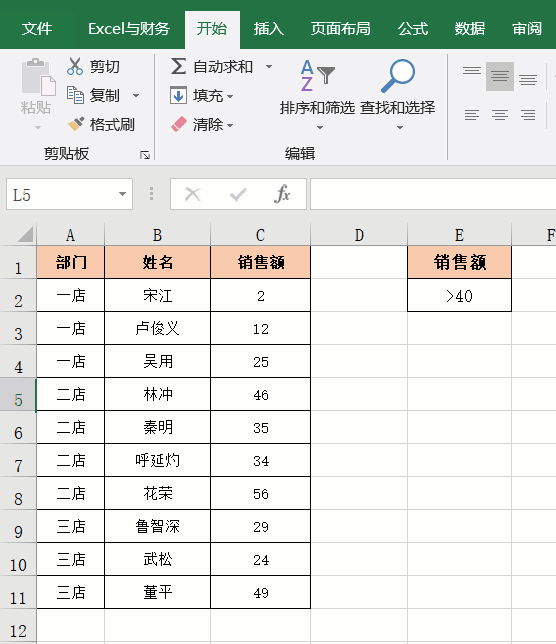Click the Clear eraser icon

tap(179, 124)
